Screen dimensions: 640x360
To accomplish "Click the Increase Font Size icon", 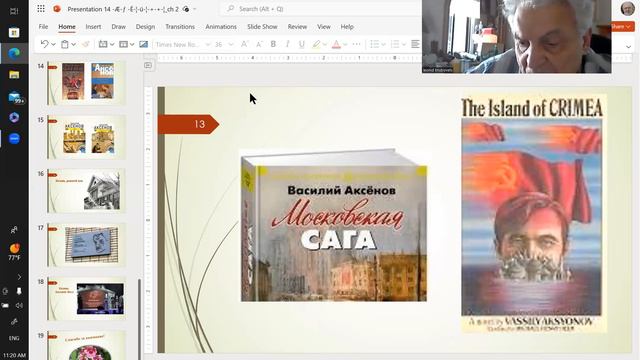I will point(244,44).
